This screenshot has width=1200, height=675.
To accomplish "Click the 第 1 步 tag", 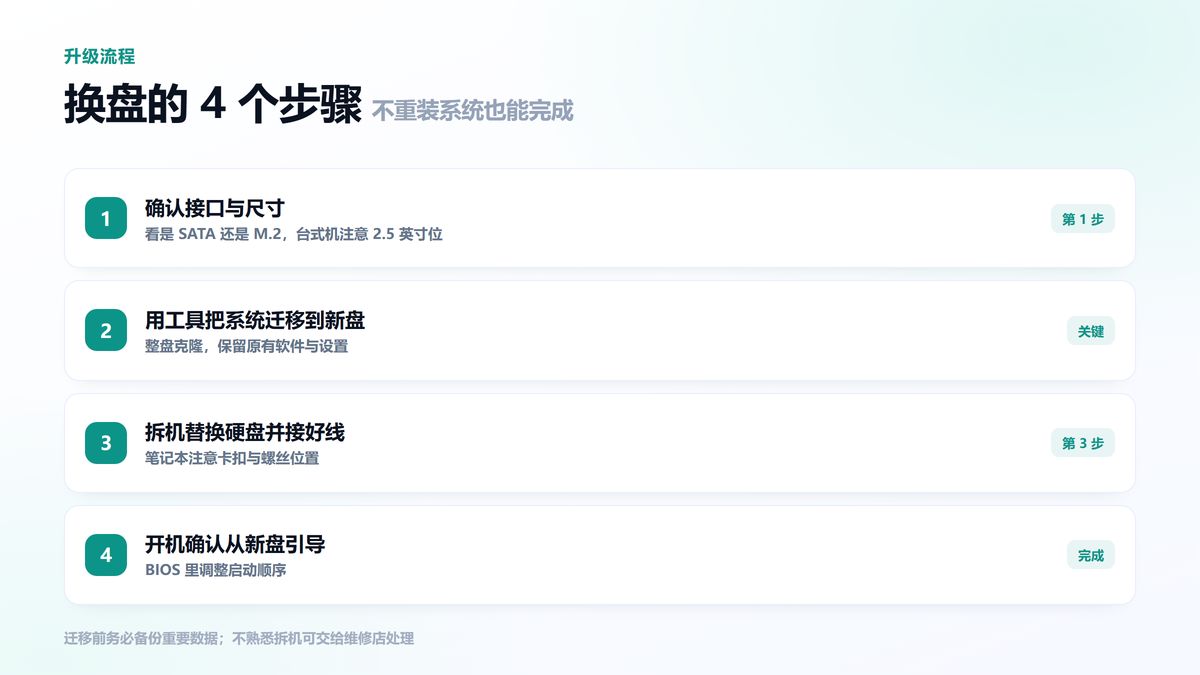I will [1083, 219].
